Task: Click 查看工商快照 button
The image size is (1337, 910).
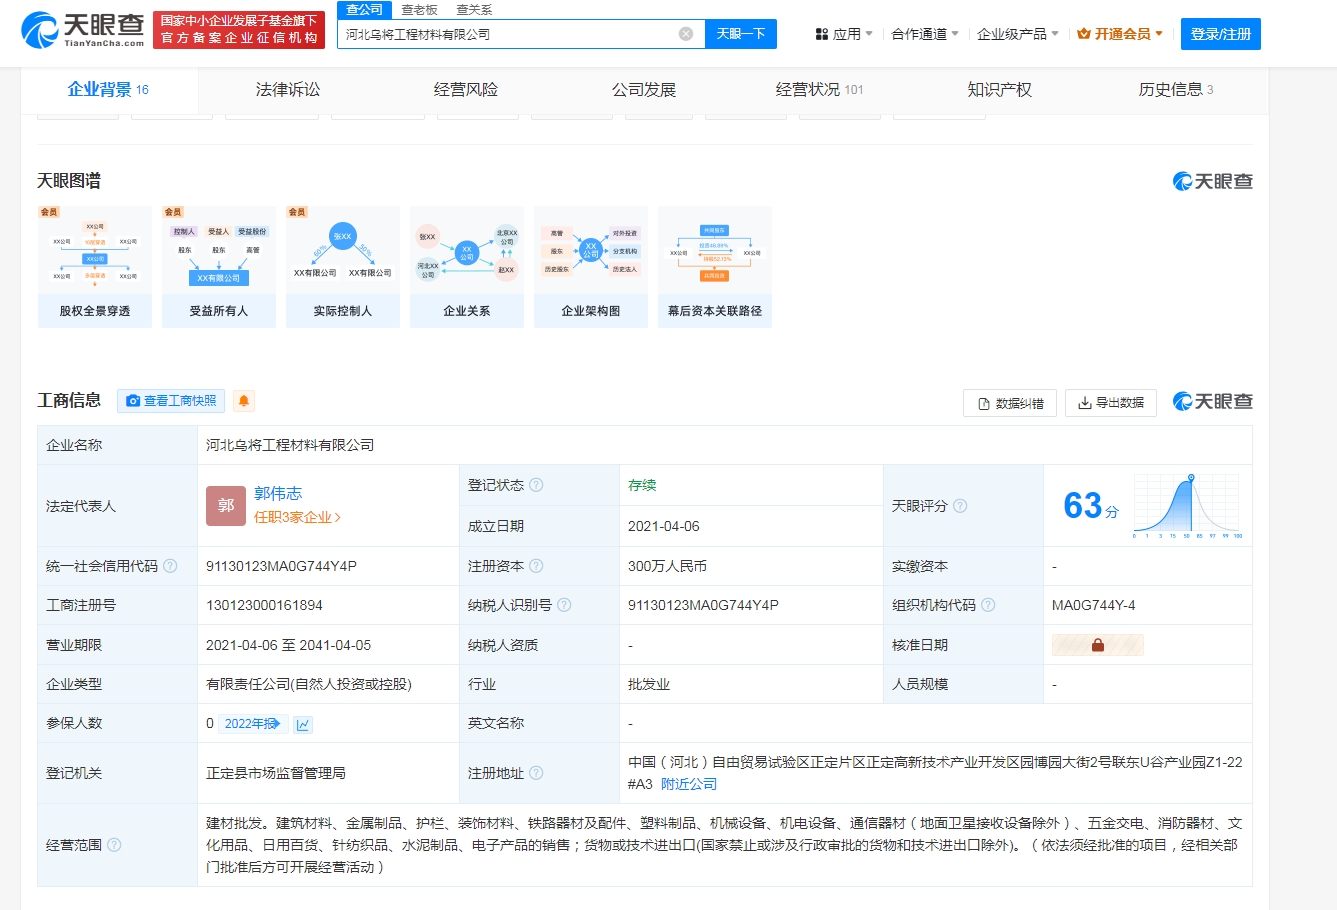Action: [171, 401]
